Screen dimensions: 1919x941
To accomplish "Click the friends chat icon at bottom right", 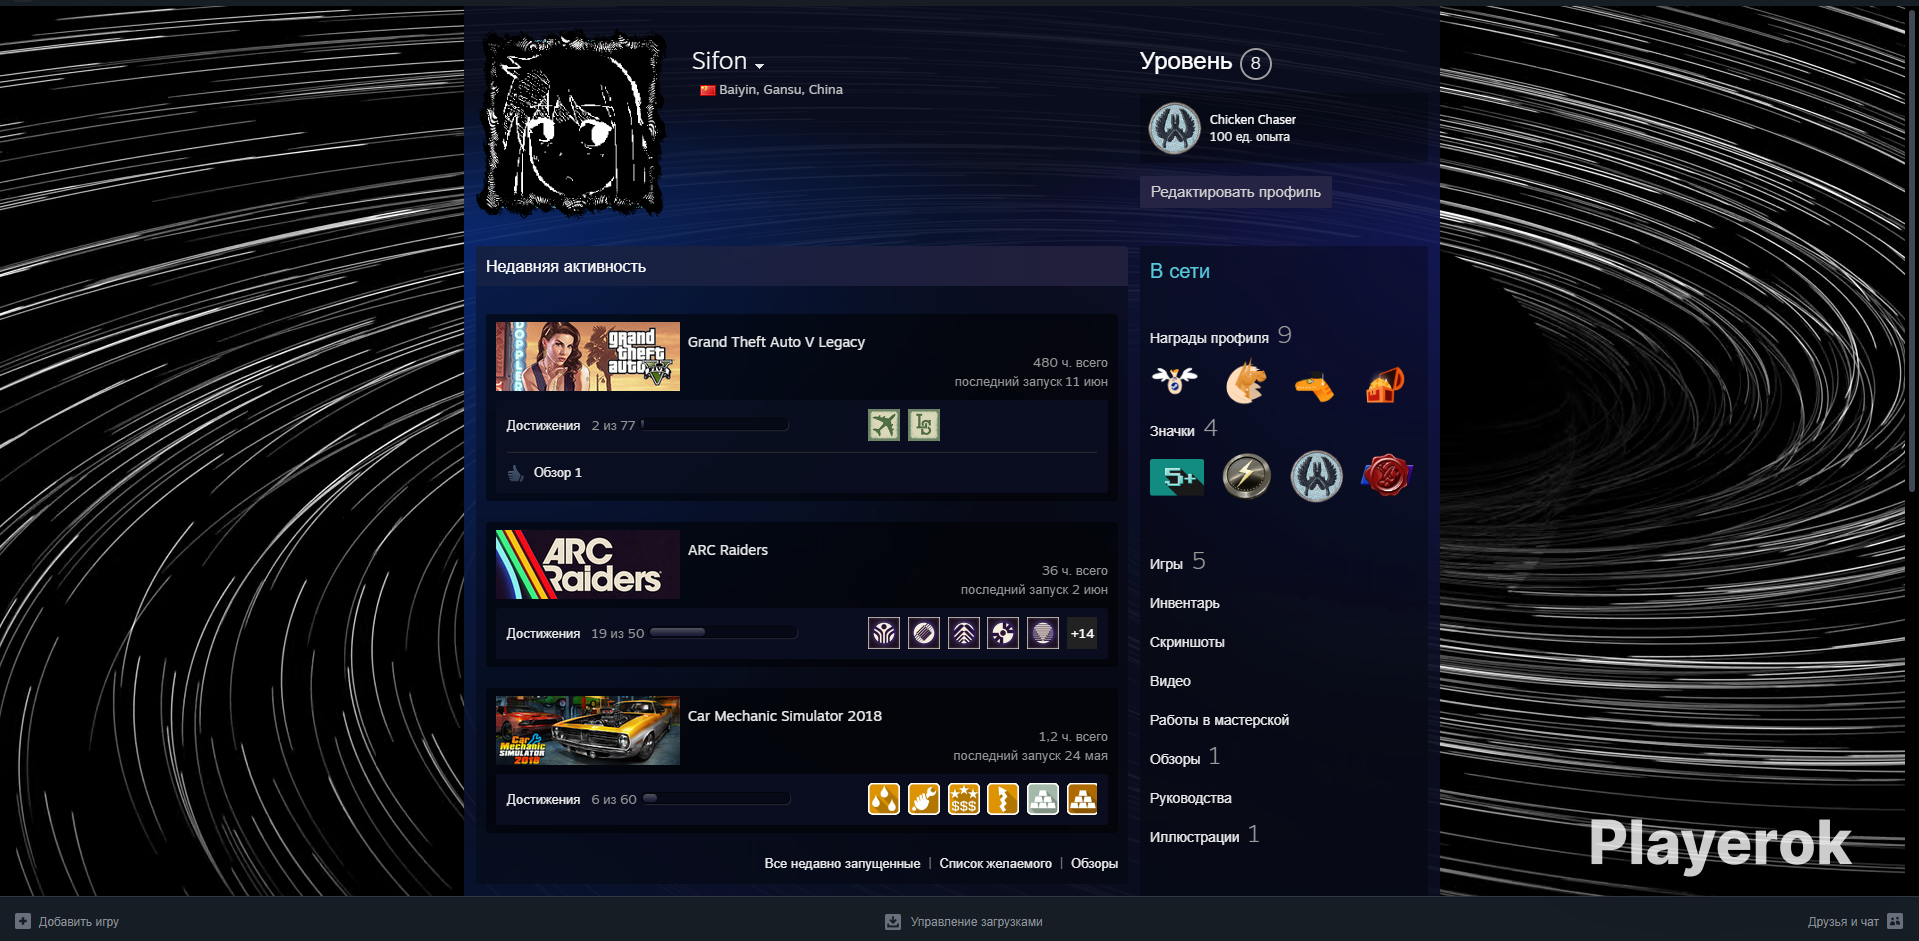I will tap(1895, 921).
